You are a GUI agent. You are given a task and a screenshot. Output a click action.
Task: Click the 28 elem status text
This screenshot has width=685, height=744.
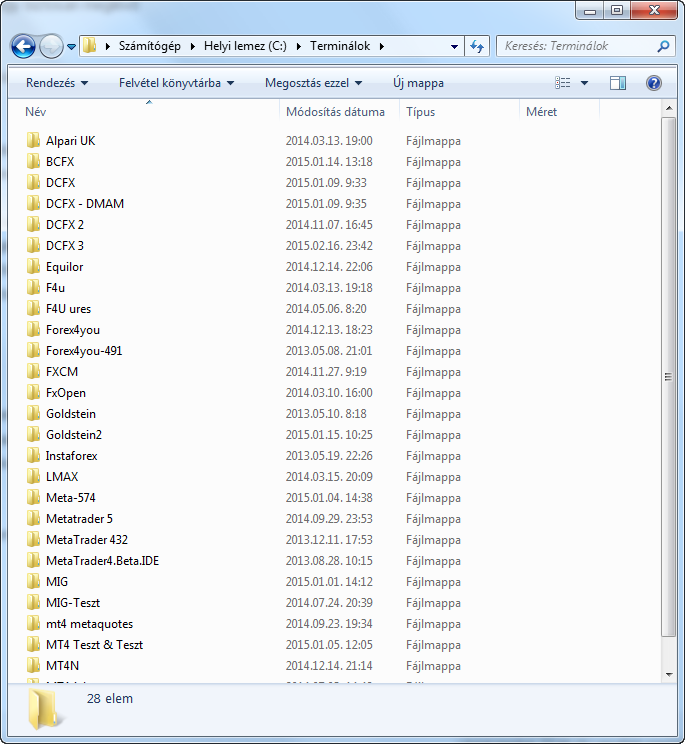pos(110,699)
